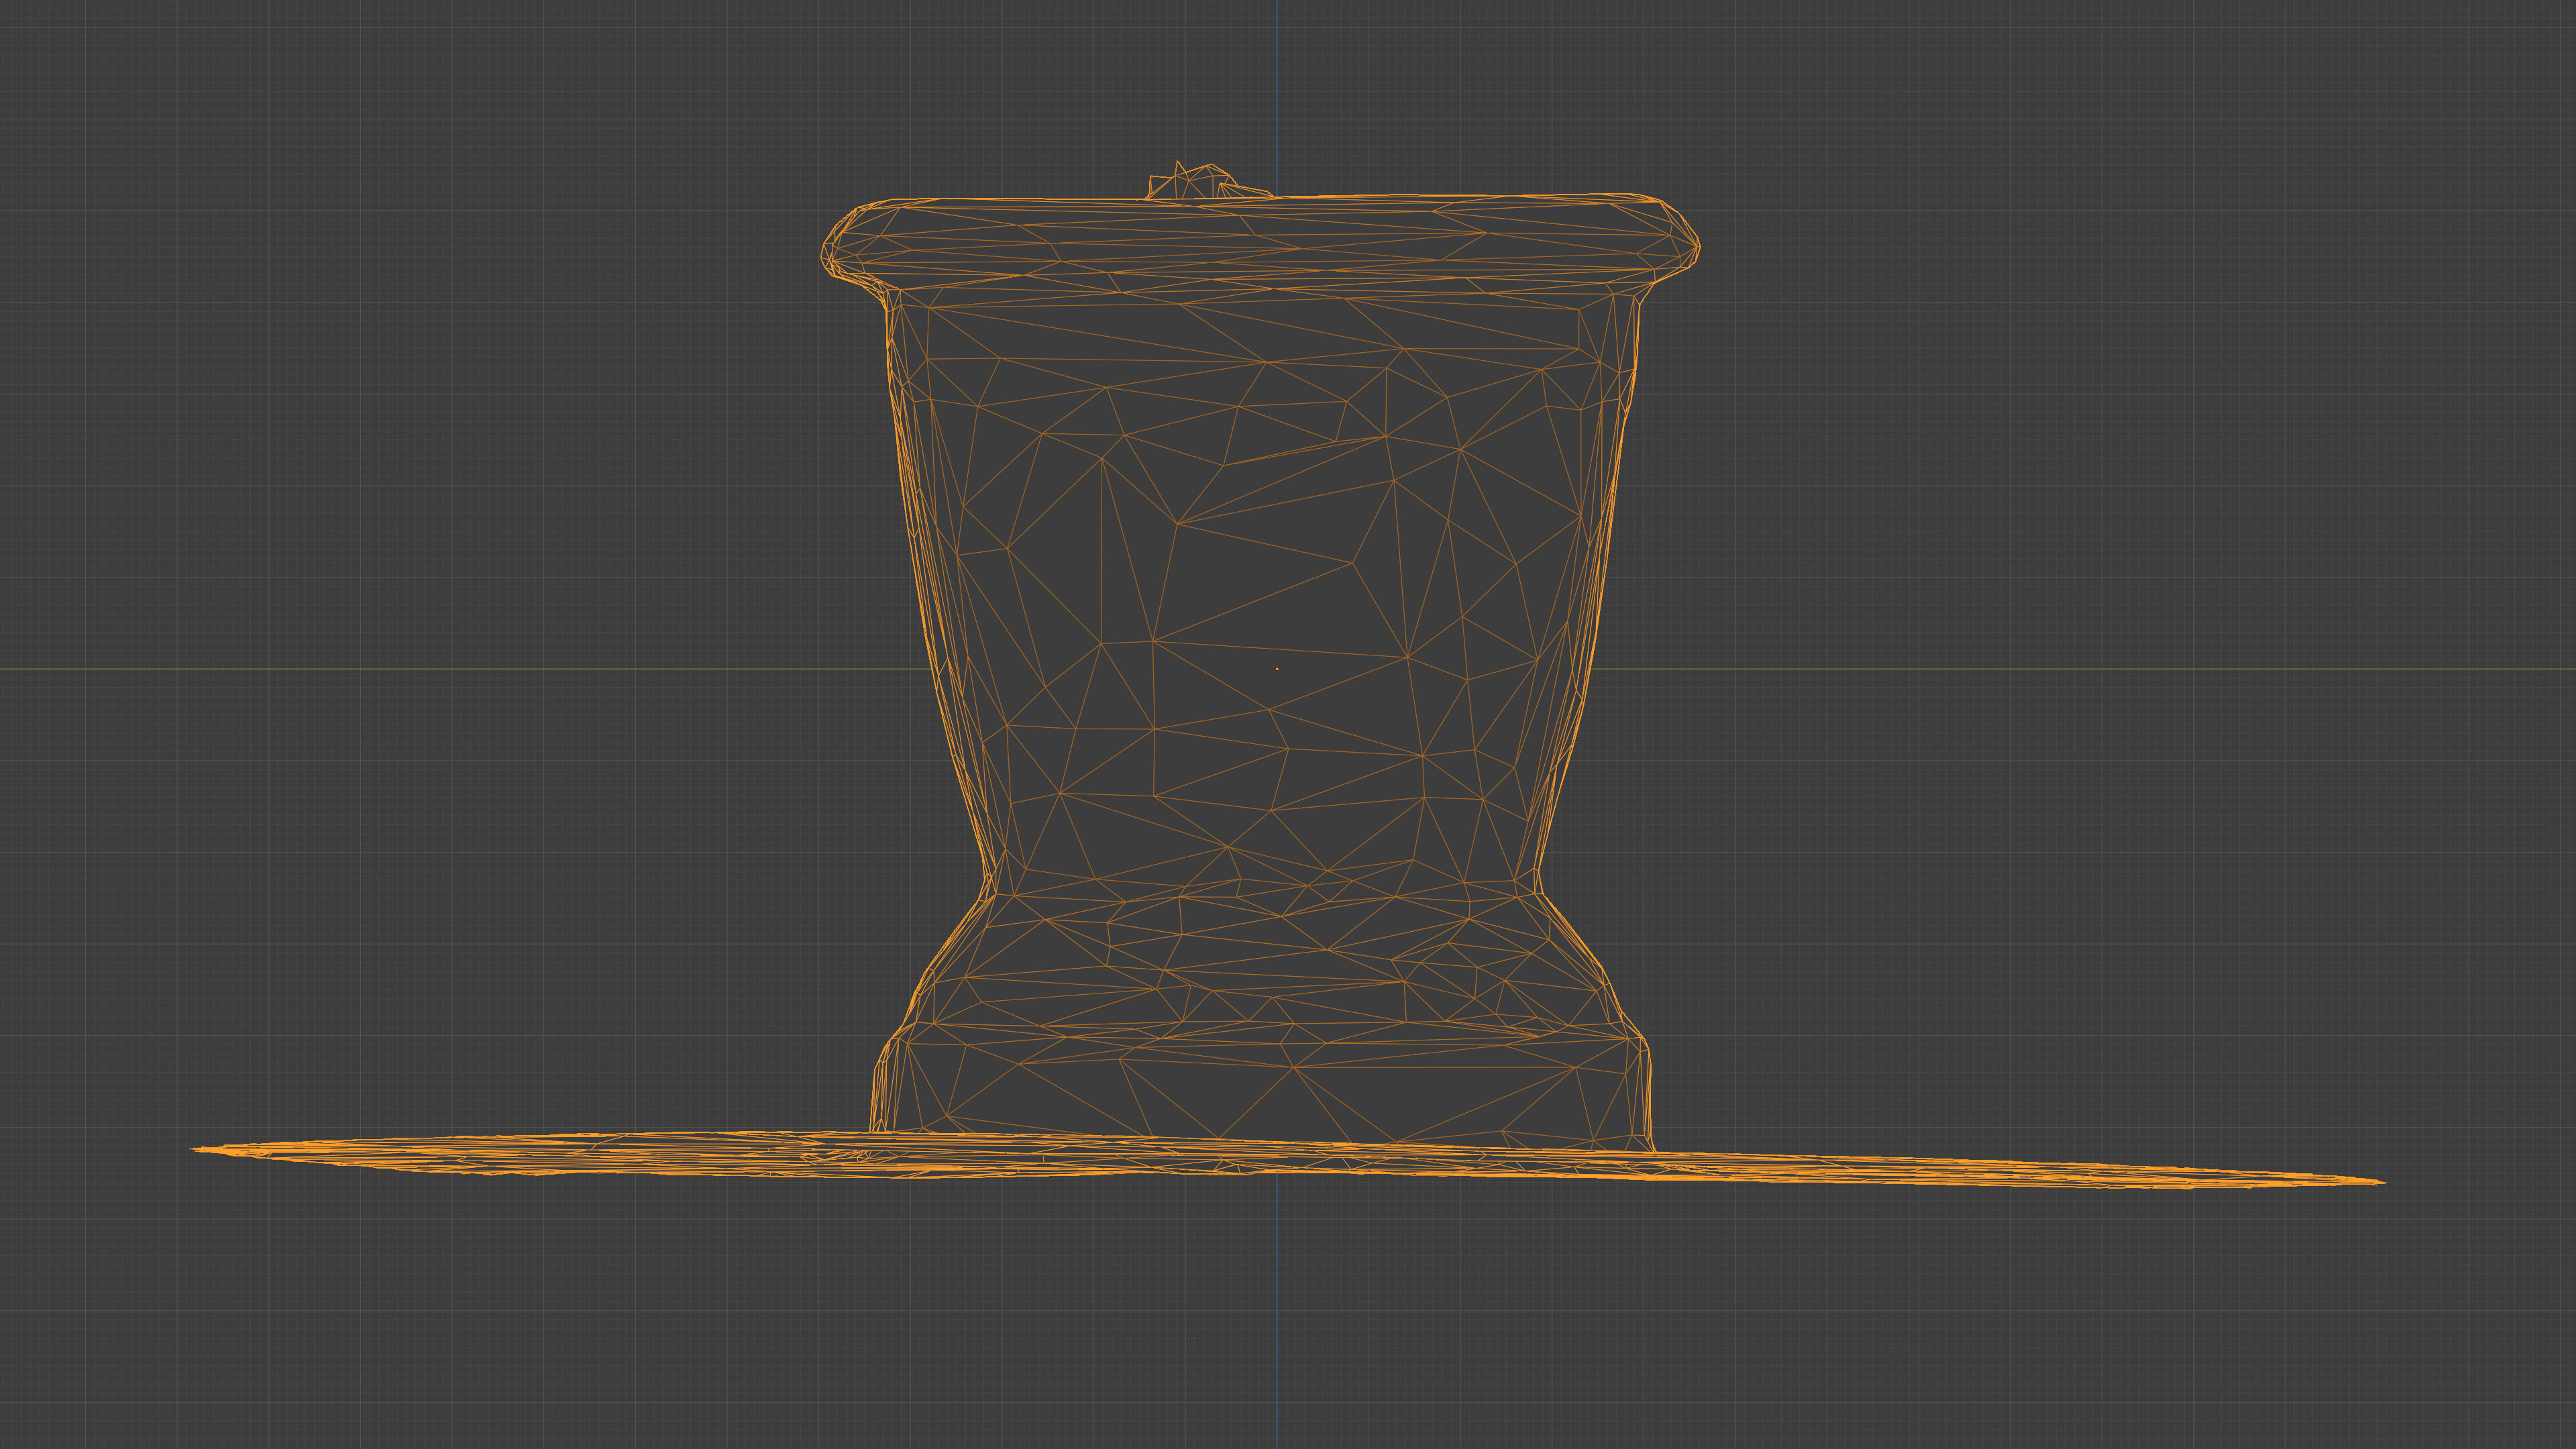Click the flat disc base under the vase
Screen dimensions: 2576x1449
coord(1287,1160)
